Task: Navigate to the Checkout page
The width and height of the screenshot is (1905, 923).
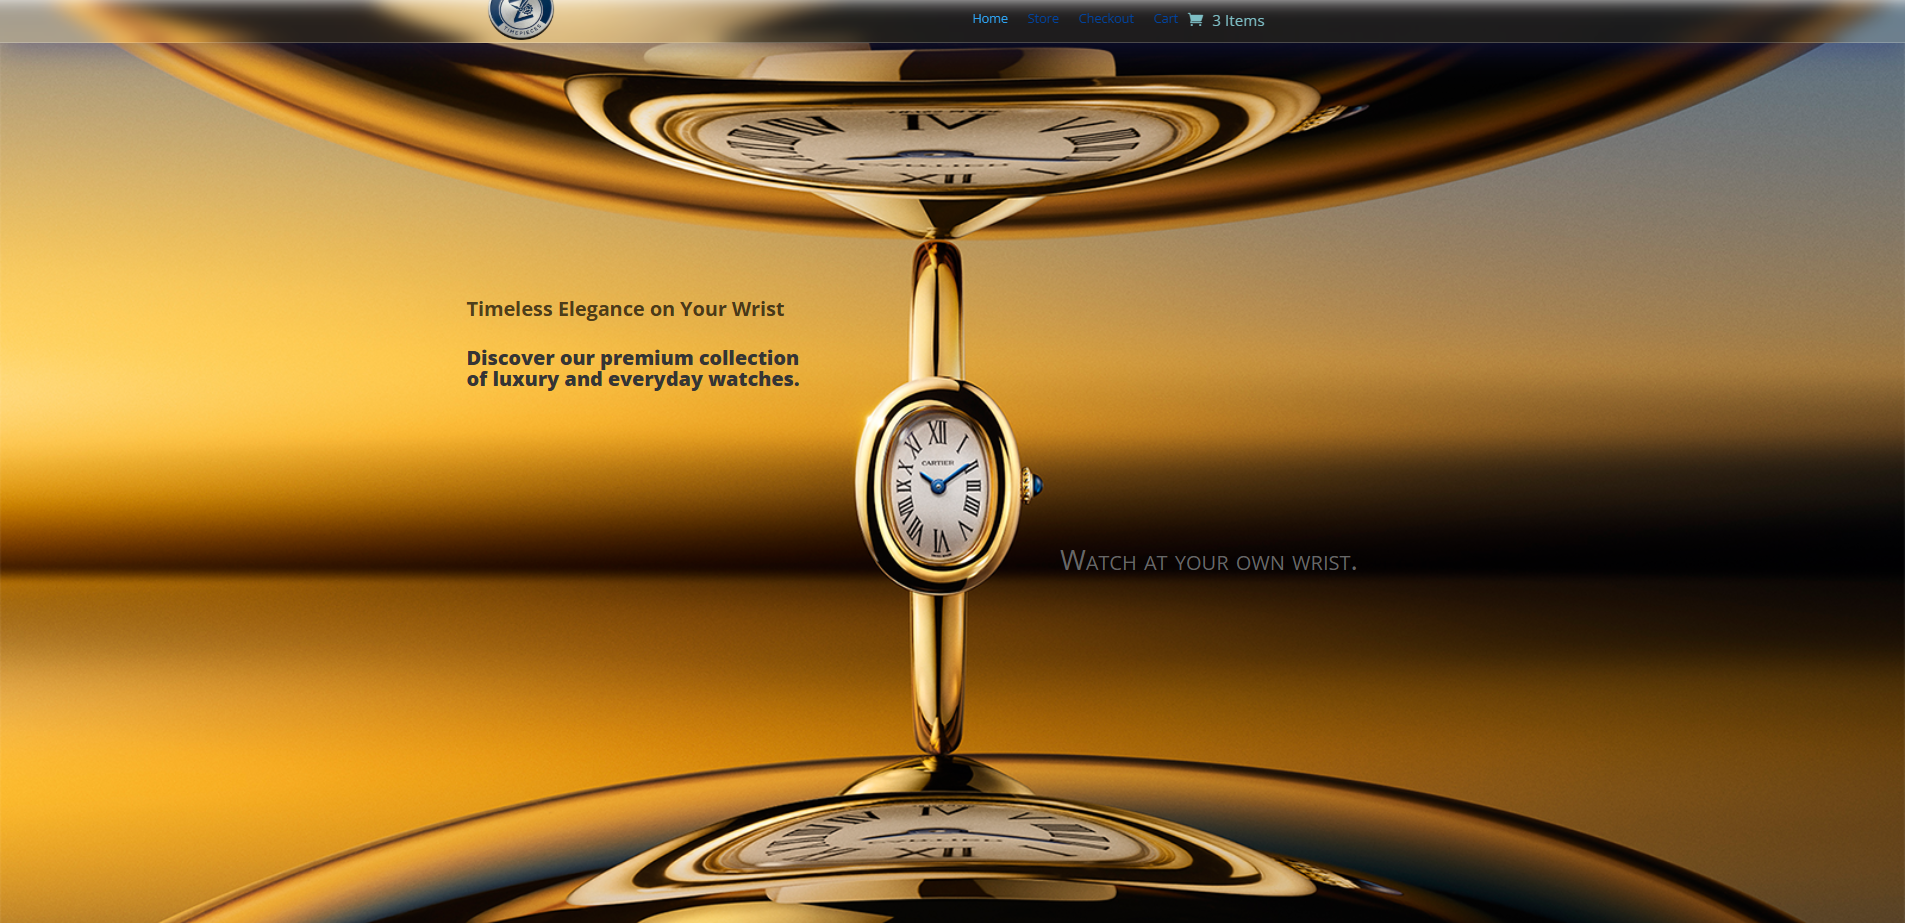Action: [1105, 19]
